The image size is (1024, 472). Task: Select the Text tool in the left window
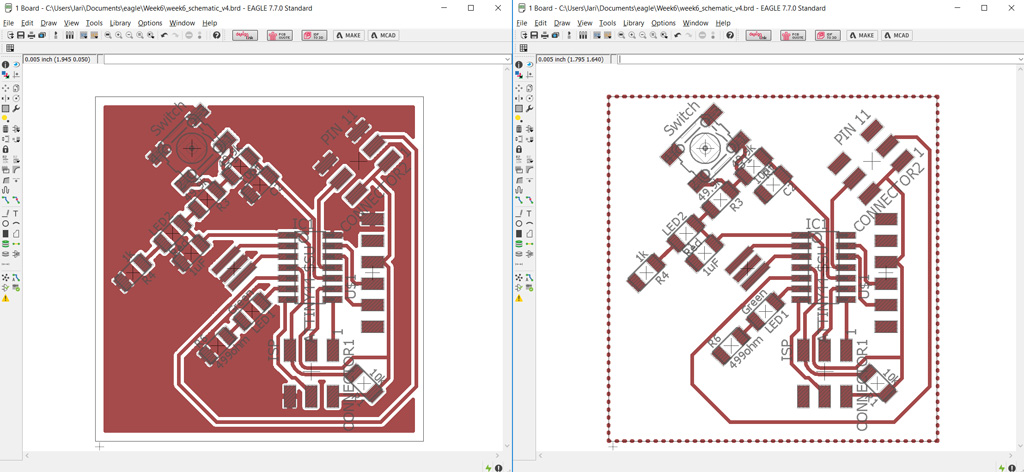coord(16,213)
